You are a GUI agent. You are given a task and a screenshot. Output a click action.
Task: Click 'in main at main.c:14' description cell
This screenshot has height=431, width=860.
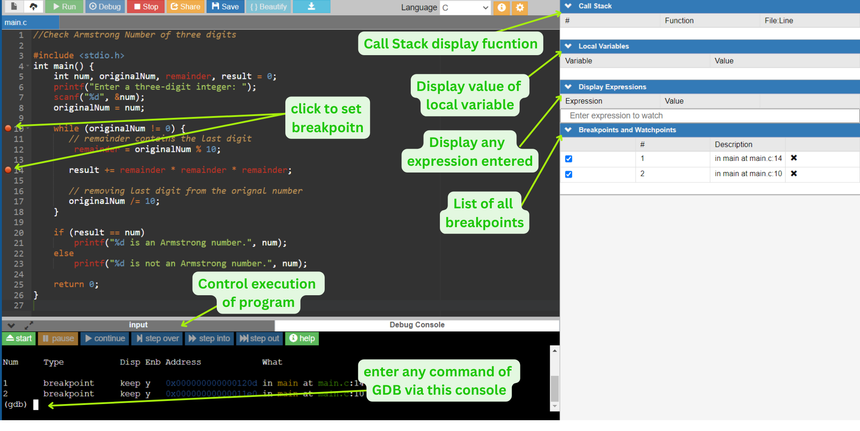(748, 158)
